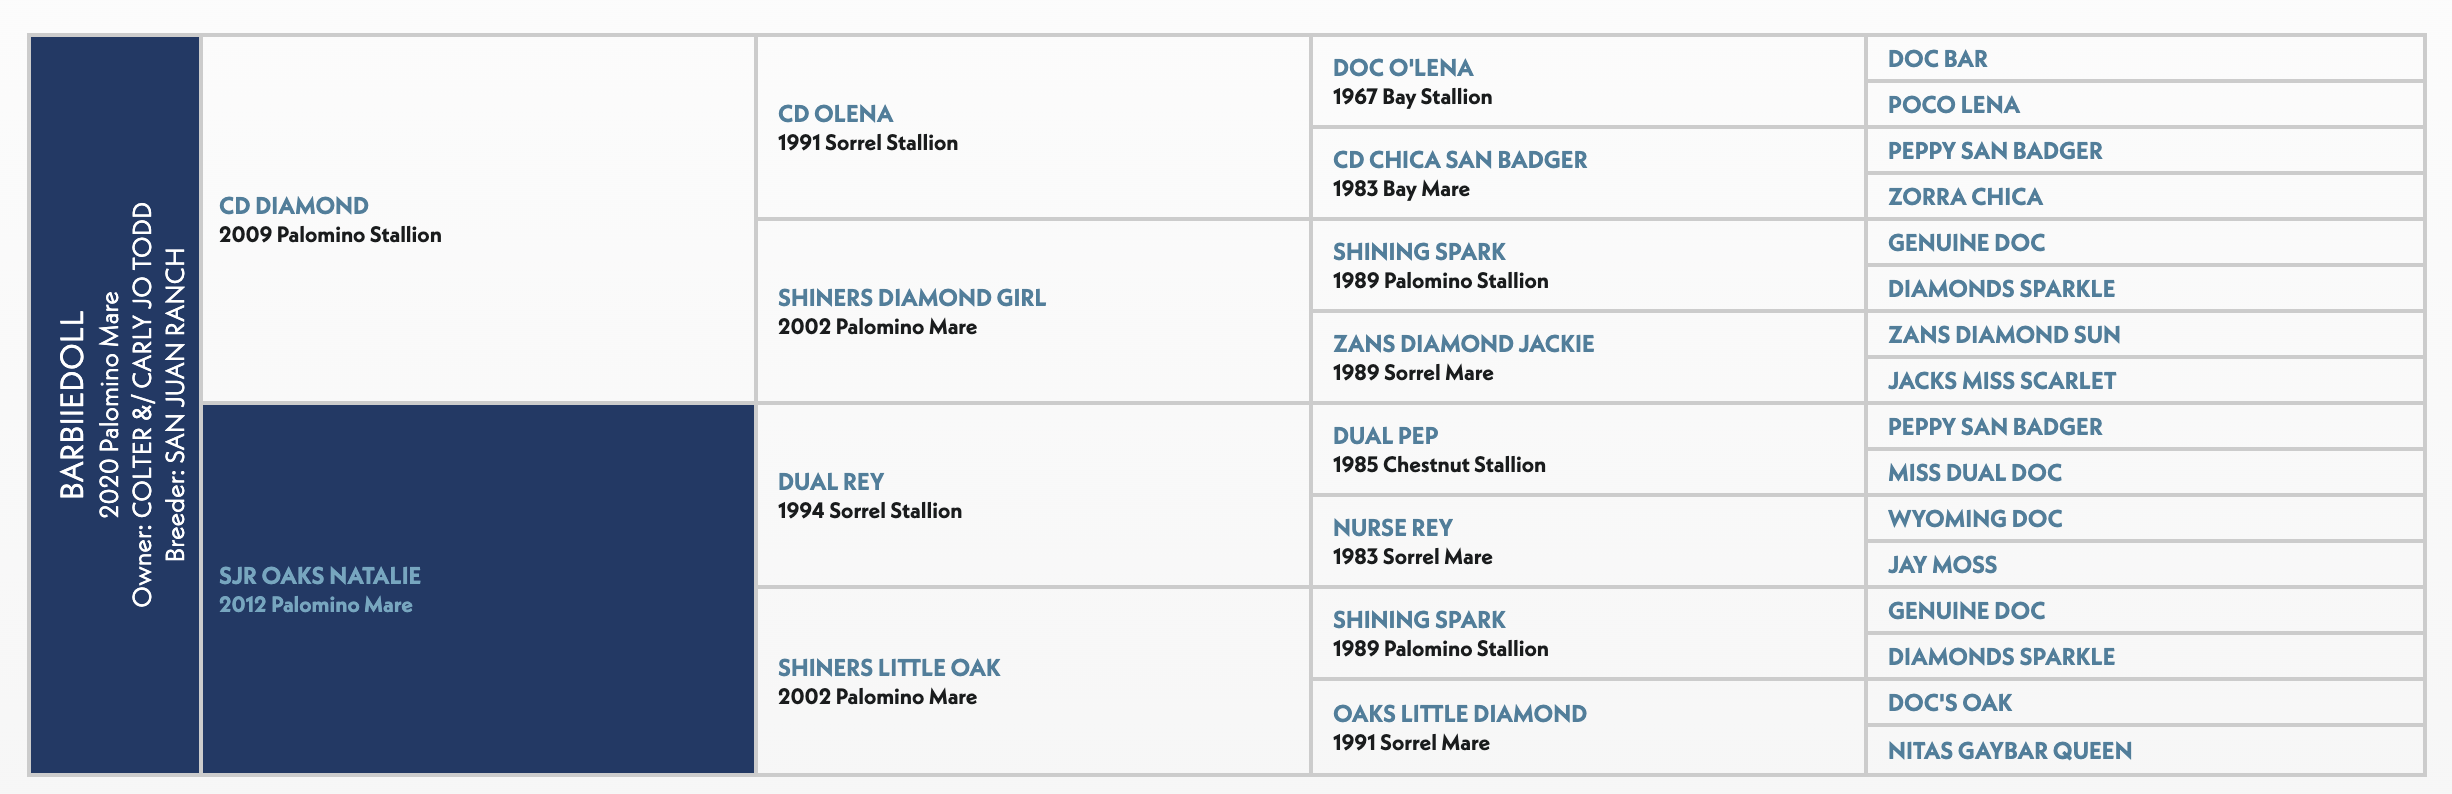Open SHINERS LITTLE OAK entry
2452x794 pixels.
click(889, 668)
